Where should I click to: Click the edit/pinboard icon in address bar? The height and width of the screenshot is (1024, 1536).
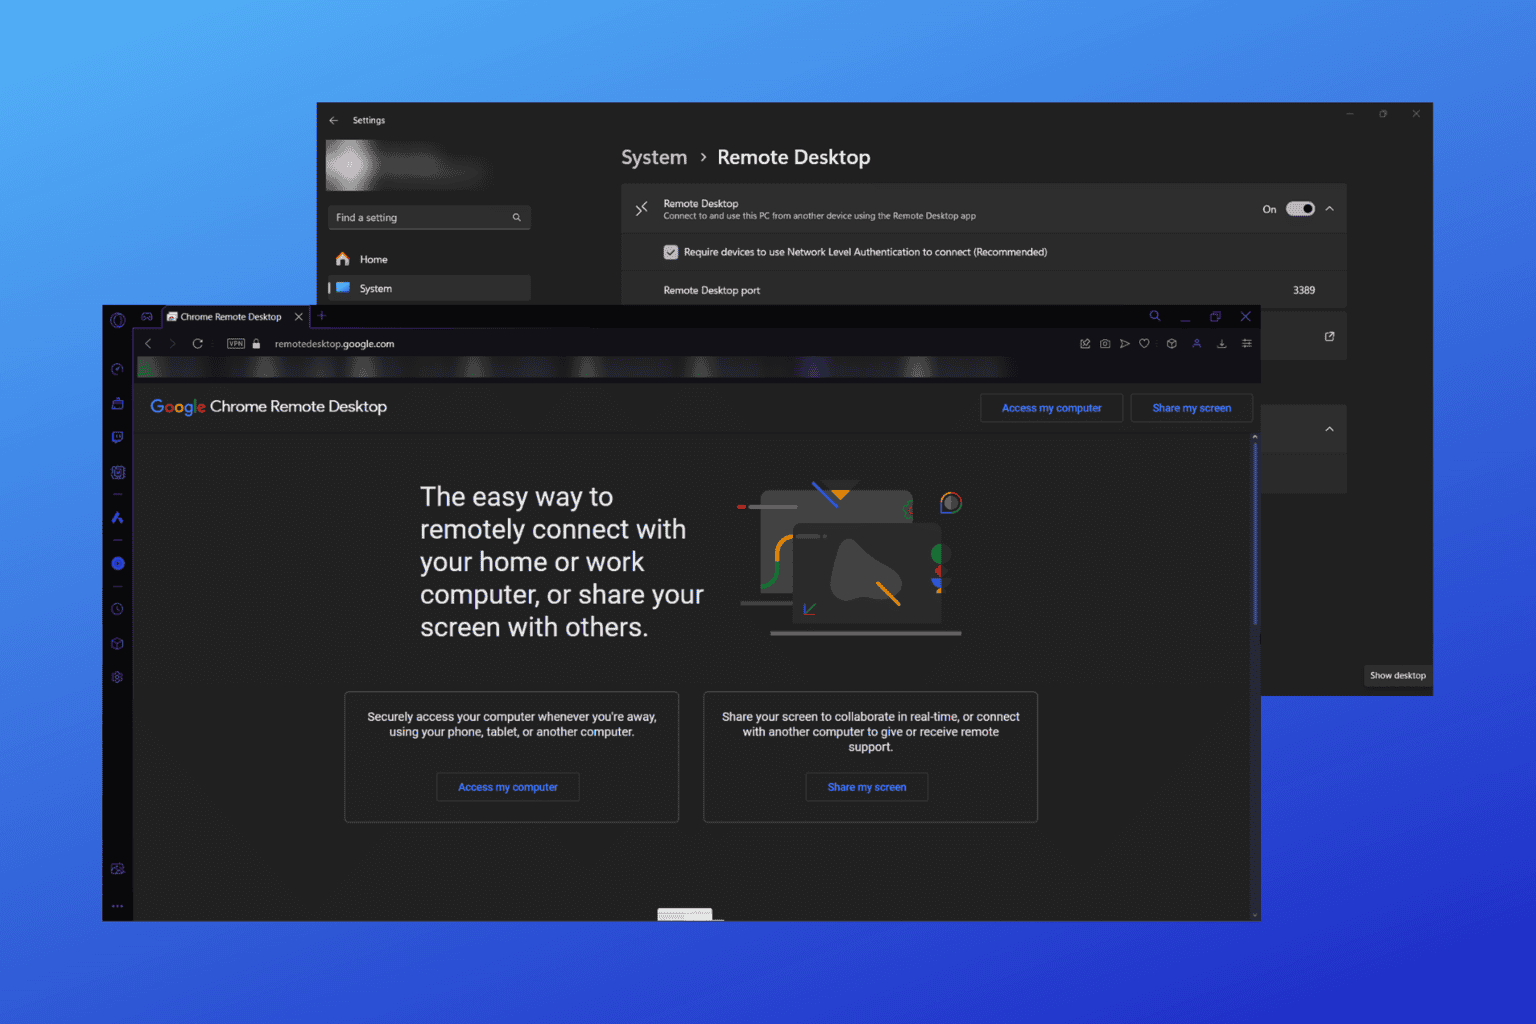tap(1085, 344)
